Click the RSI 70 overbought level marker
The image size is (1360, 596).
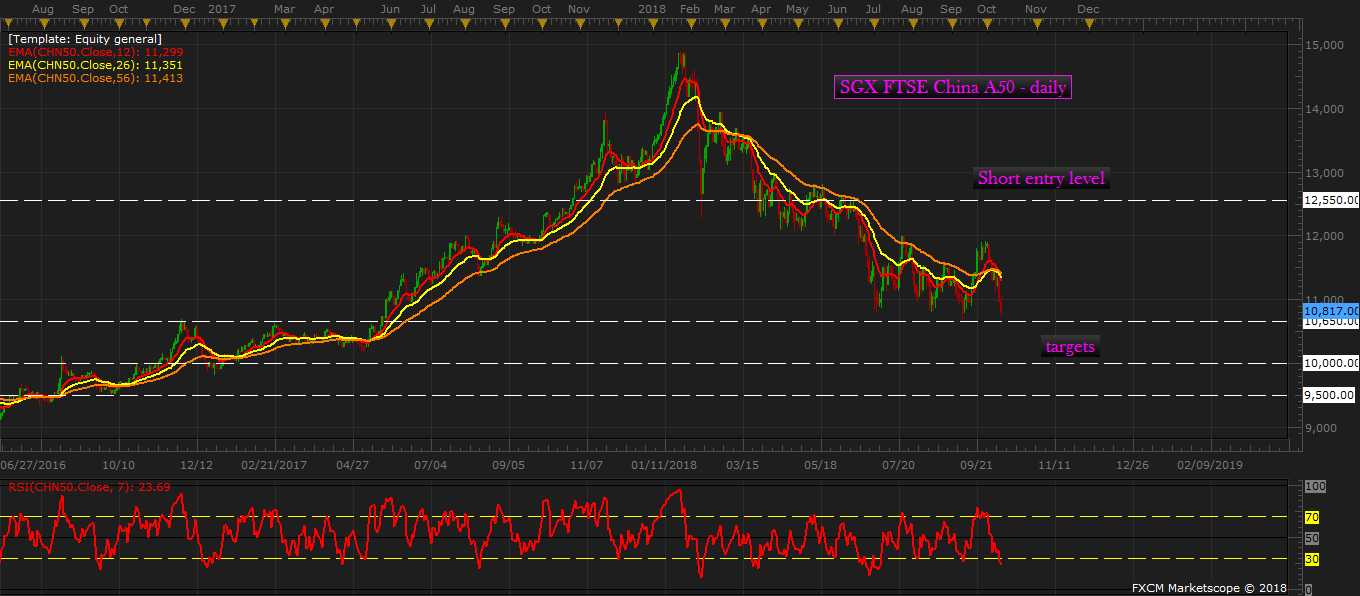(x=1312, y=517)
